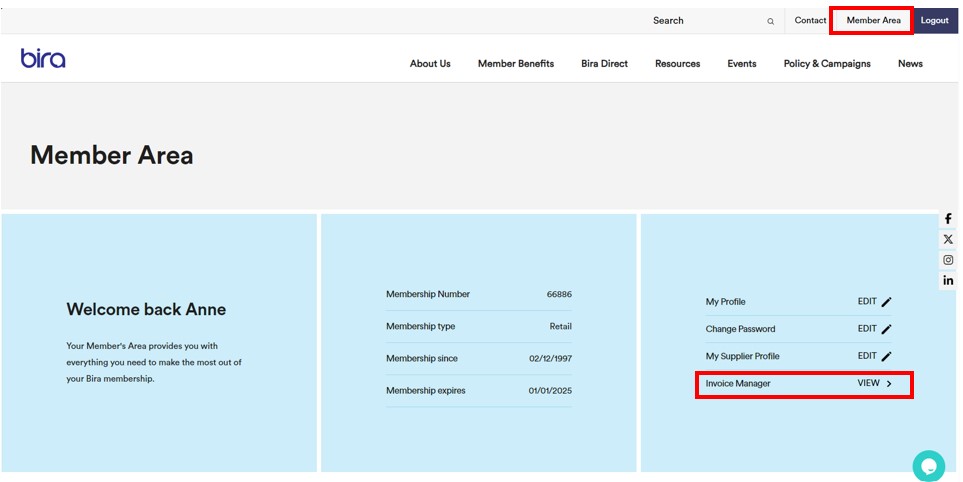Click the pencil icon beside My Profile
963x482 pixels.
(887, 302)
